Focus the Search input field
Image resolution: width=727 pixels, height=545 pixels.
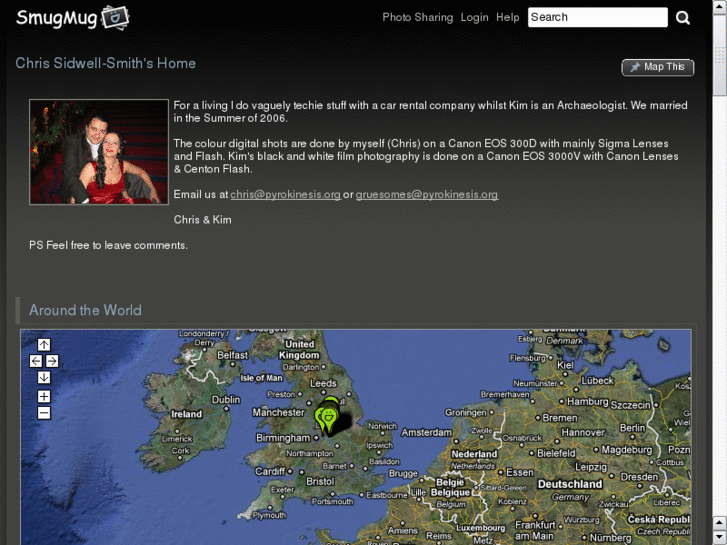[x=598, y=17]
